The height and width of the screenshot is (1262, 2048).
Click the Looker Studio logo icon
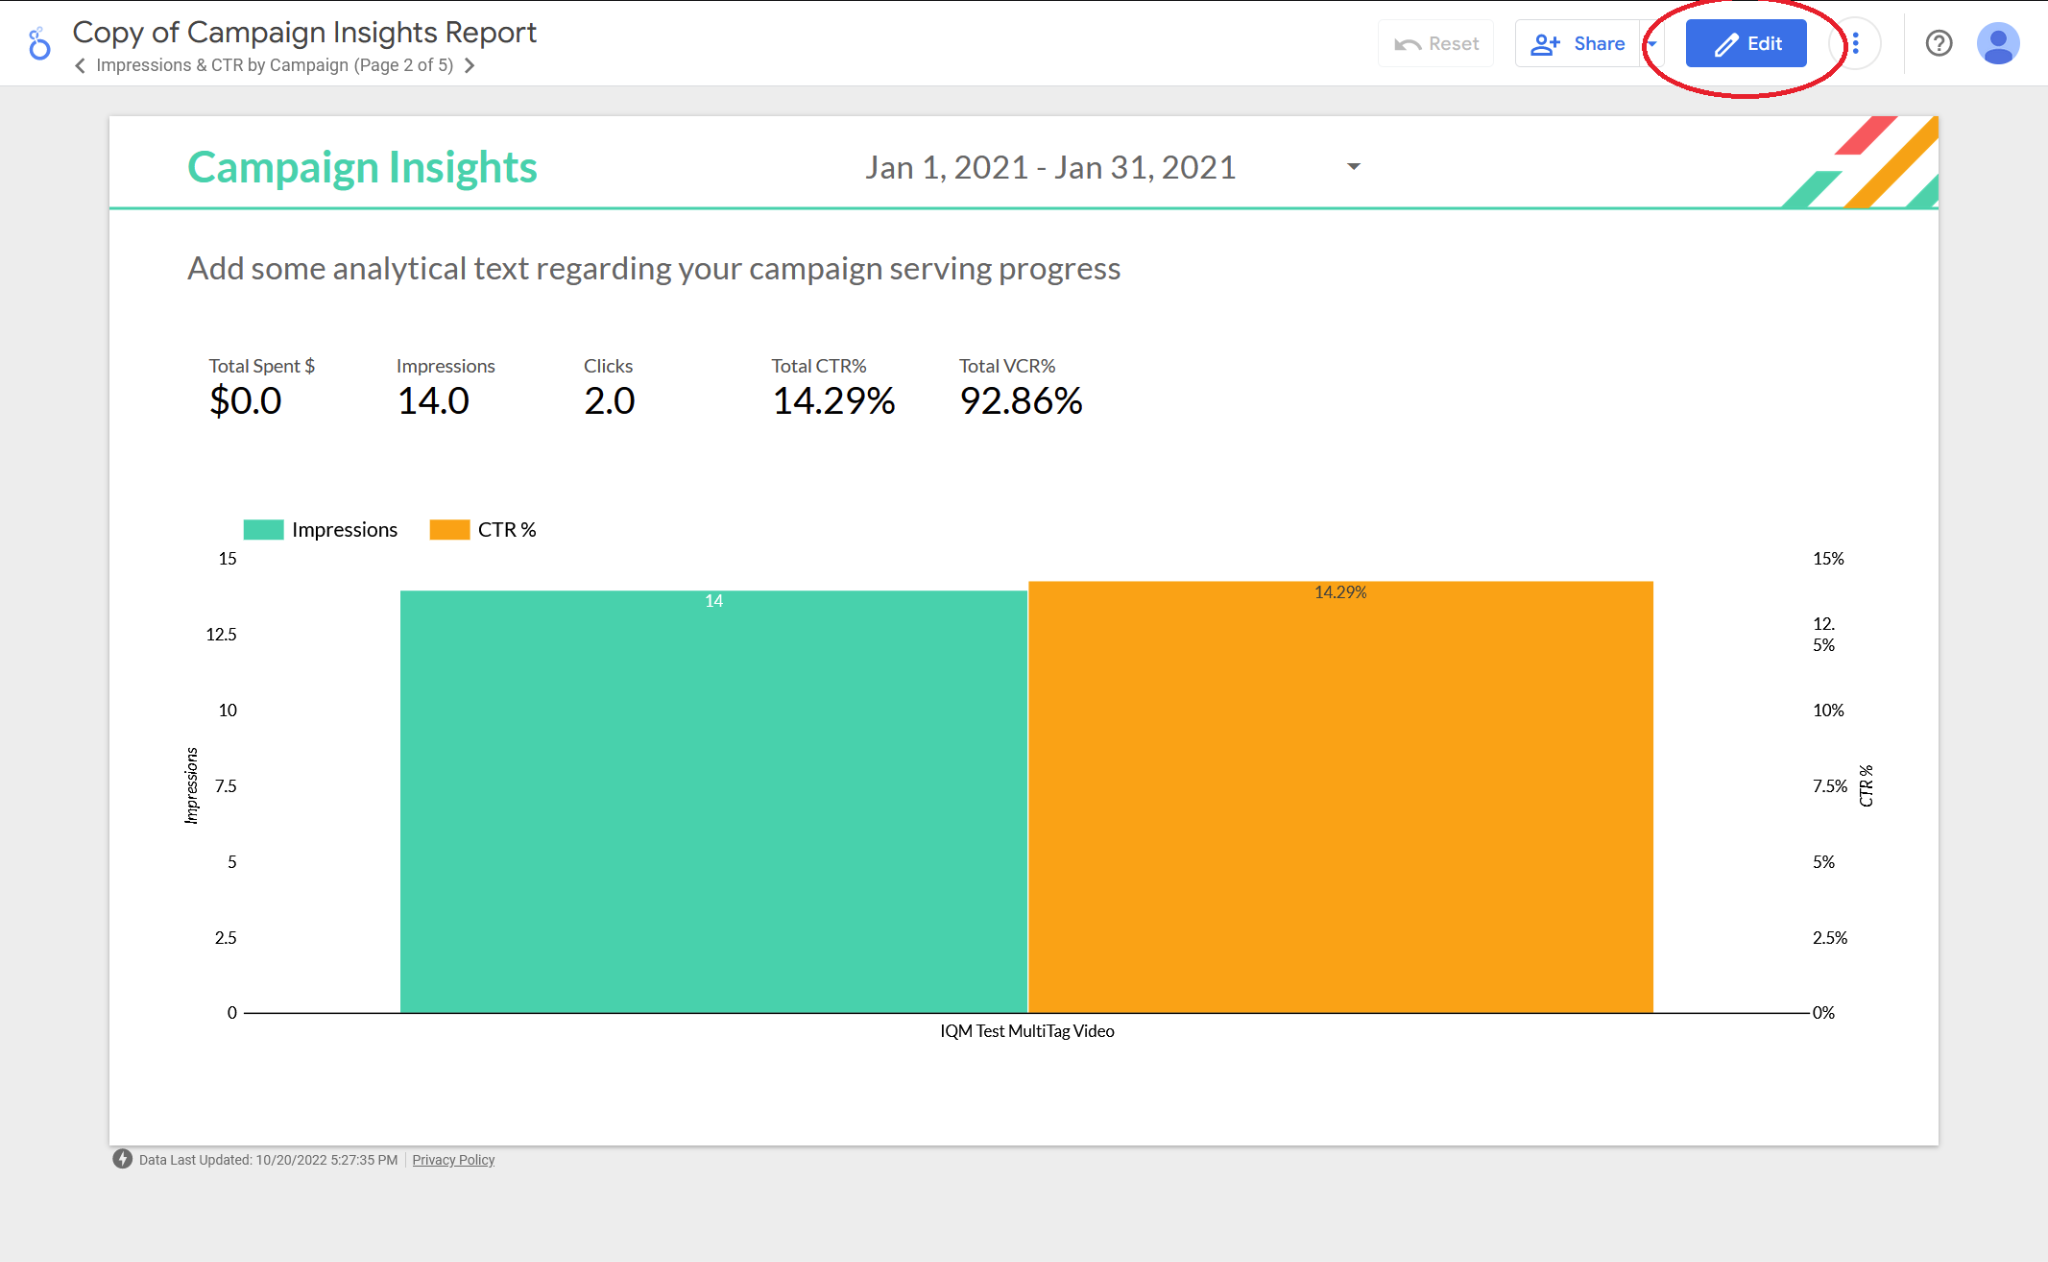39,44
